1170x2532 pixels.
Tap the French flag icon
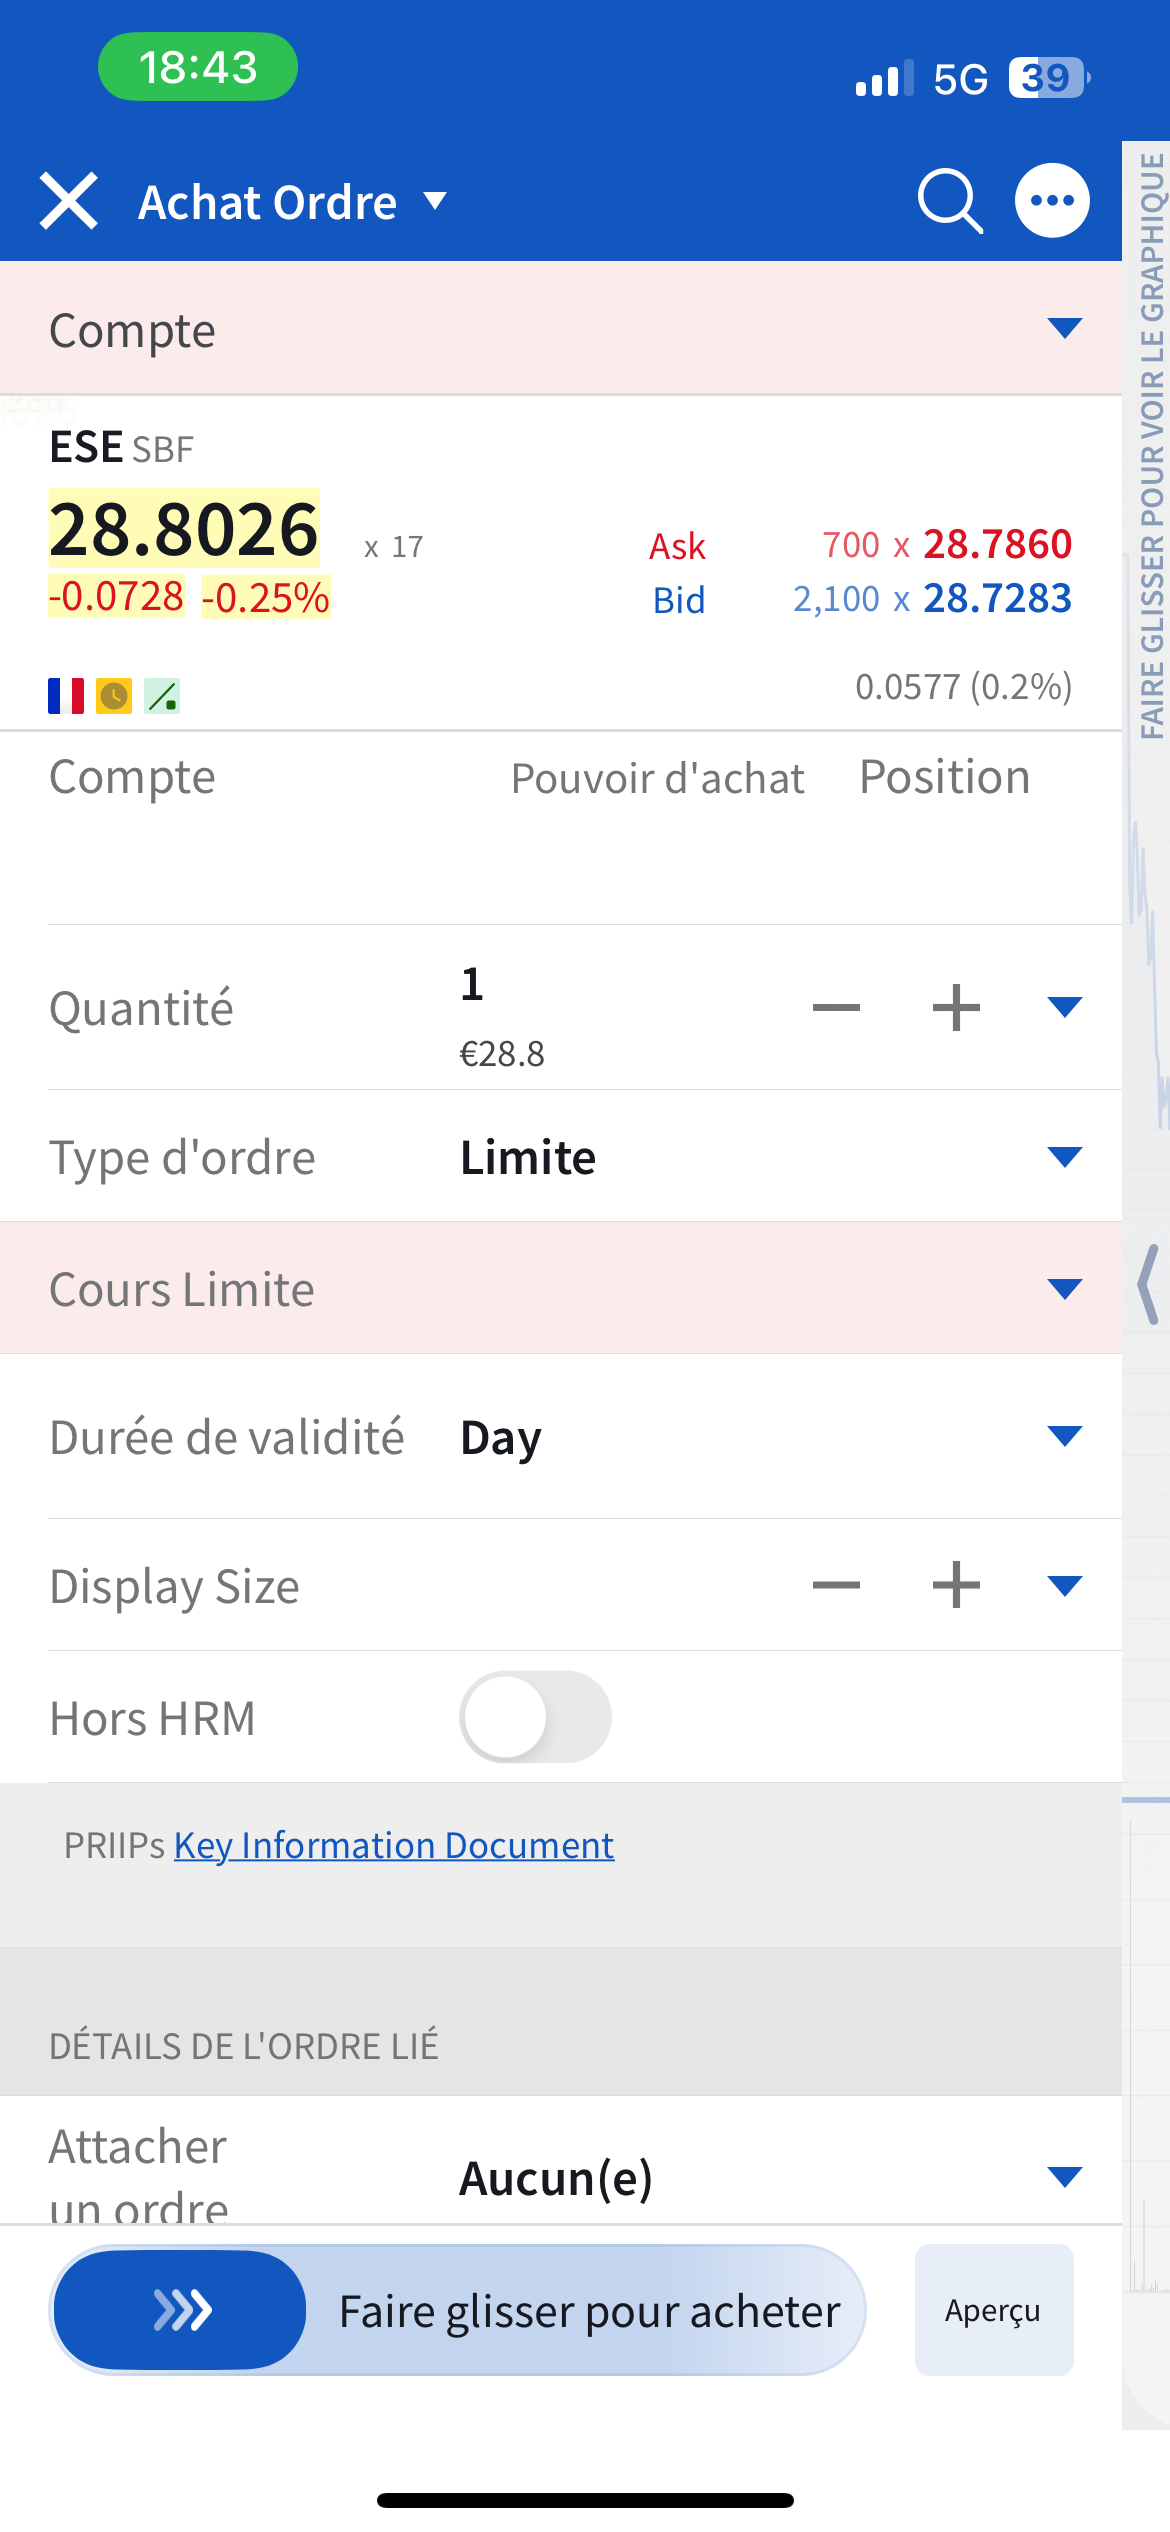[66, 696]
